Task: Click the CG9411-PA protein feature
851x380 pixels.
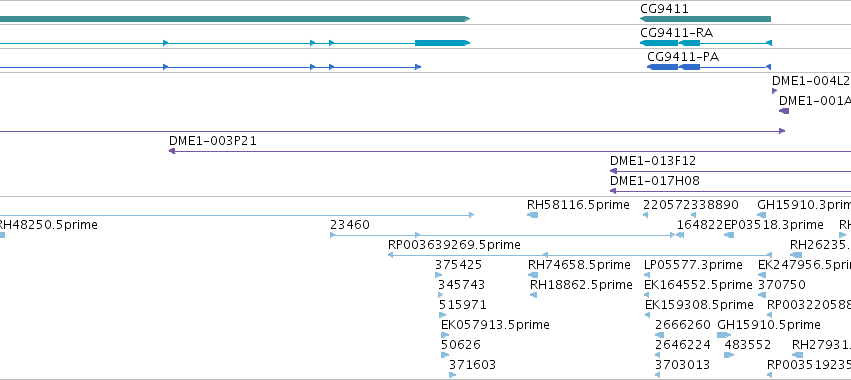Action: click(709, 67)
